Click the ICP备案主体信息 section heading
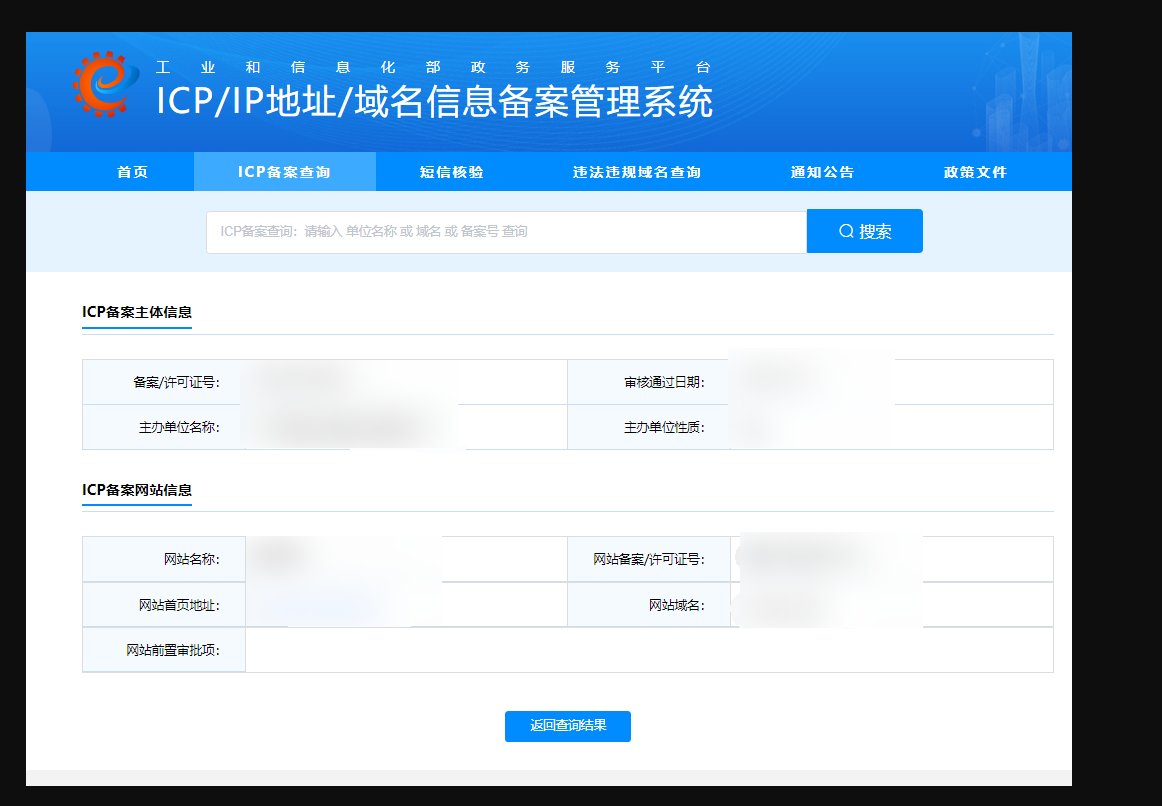The width and height of the screenshot is (1162, 806). click(x=137, y=312)
